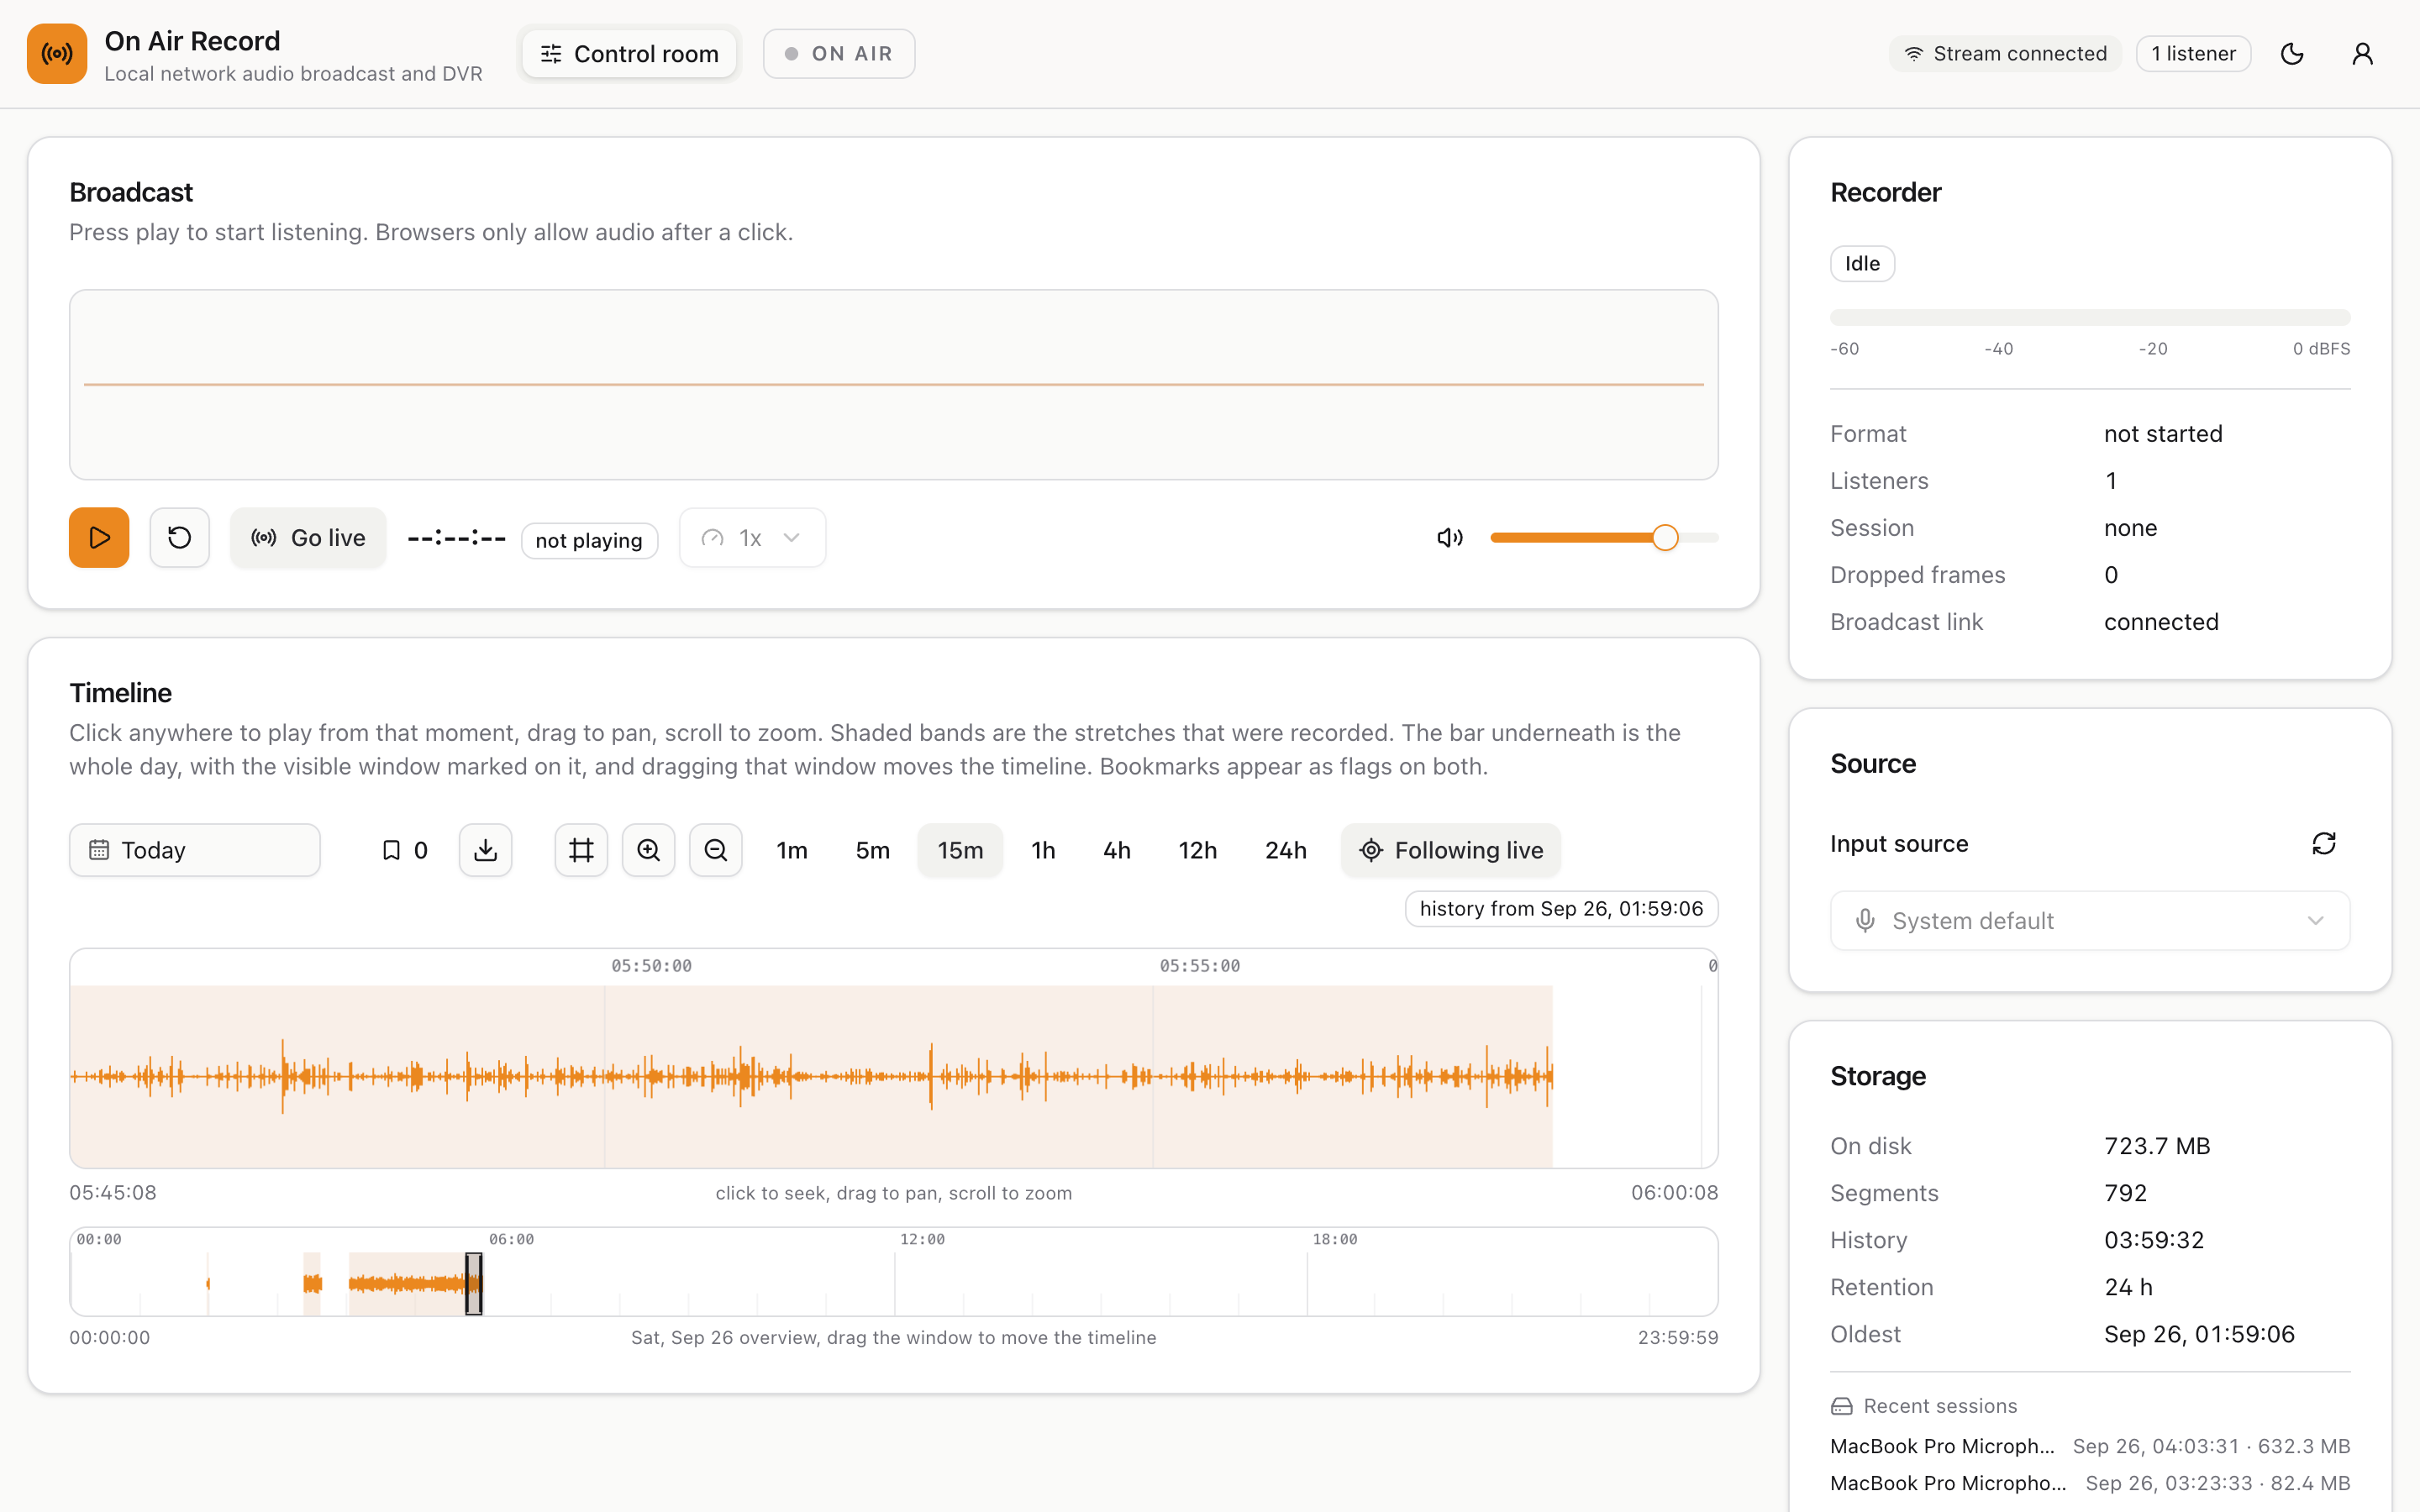Select the 4h zoom range

[1117, 850]
